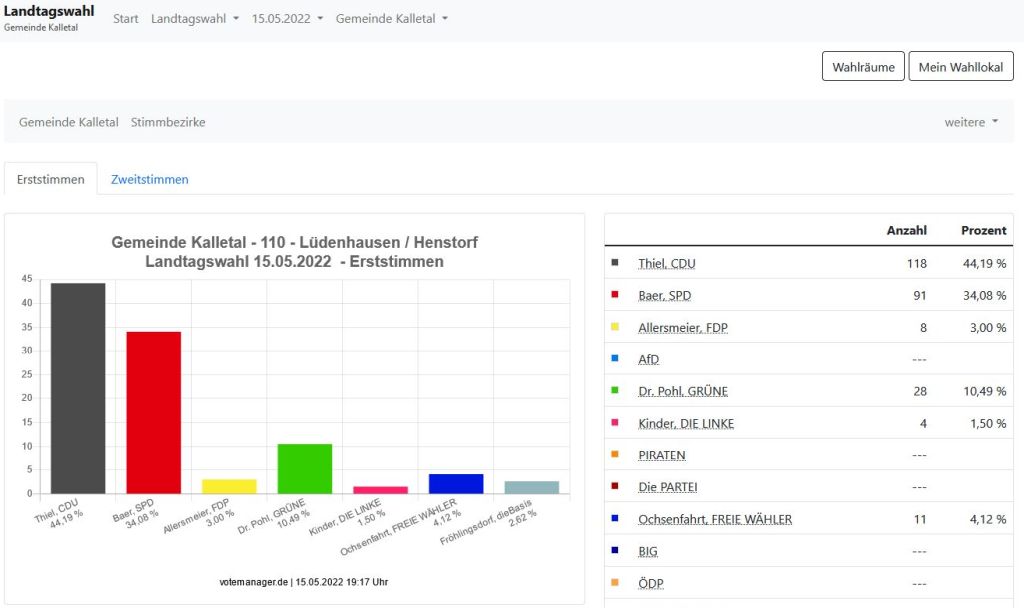Go to Start page link

point(125,19)
